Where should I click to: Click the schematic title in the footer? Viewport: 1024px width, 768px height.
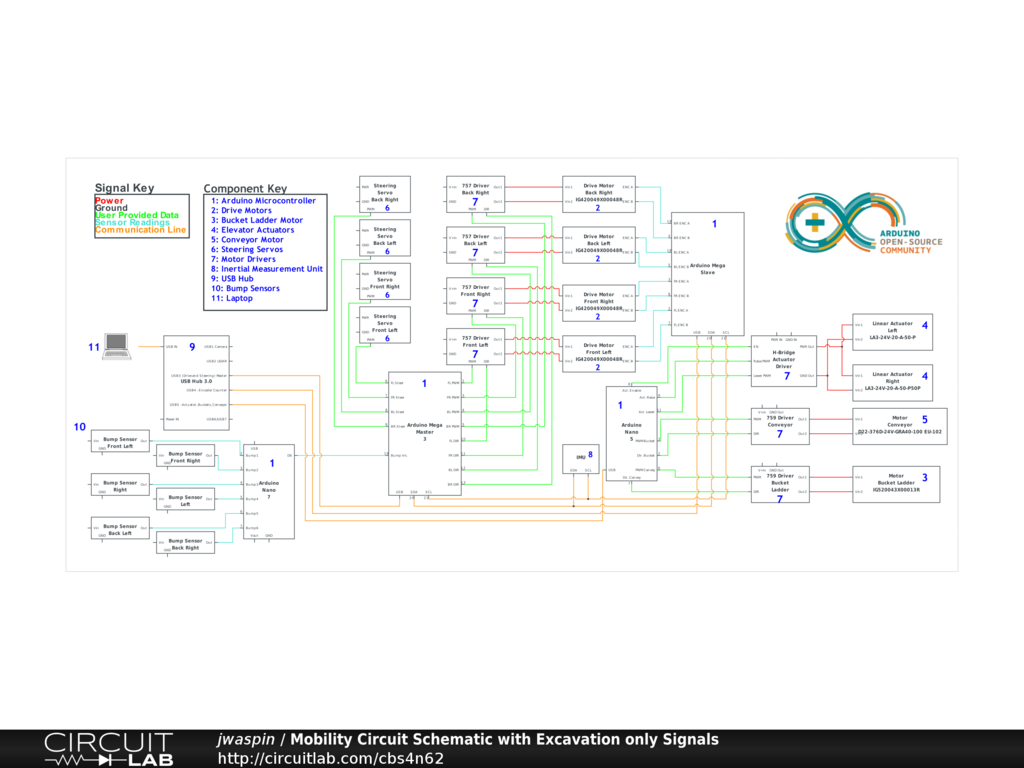click(504, 740)
